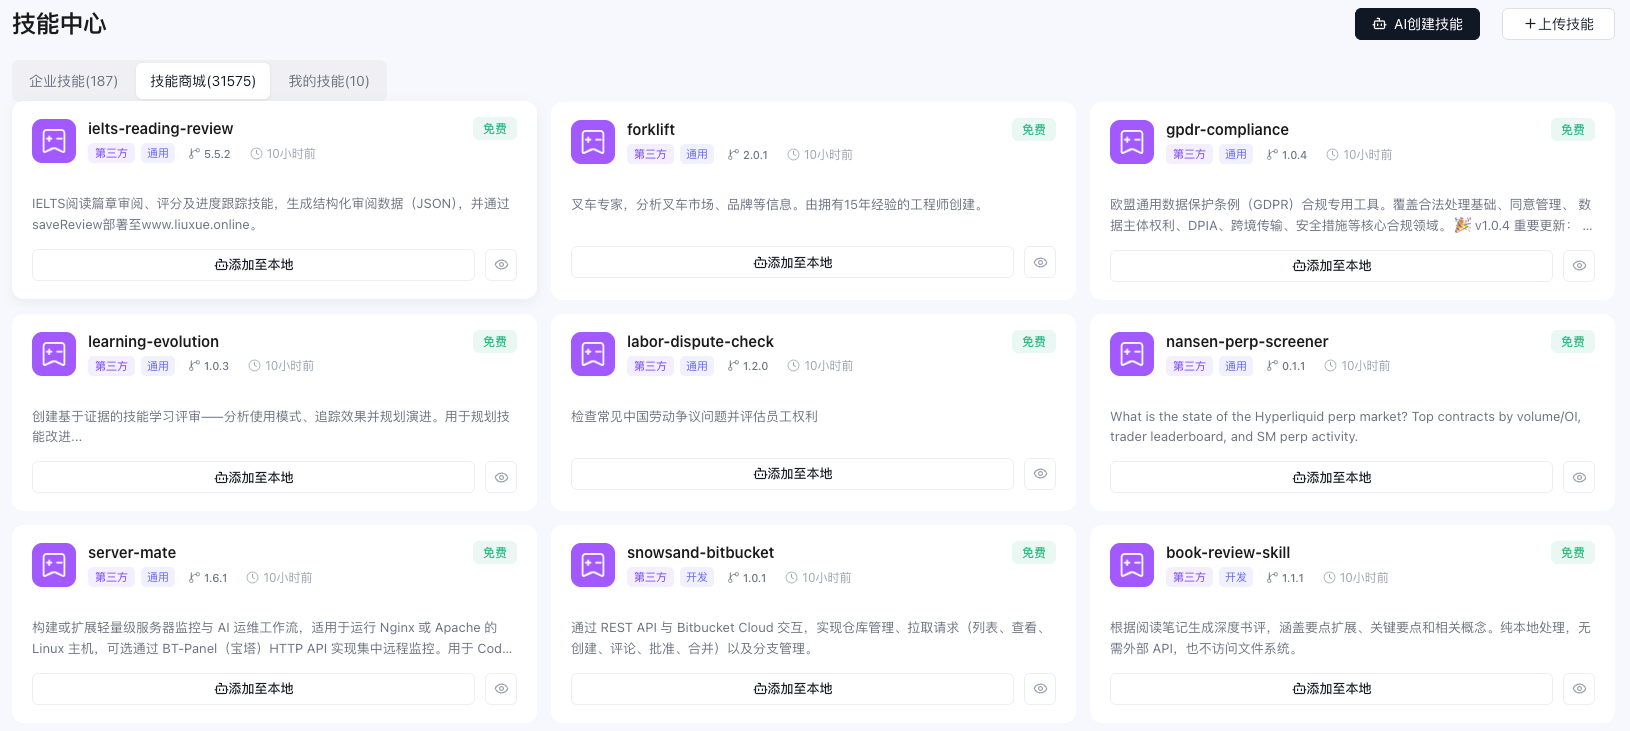Screen dimensions: 1630x731
Task: Click the AI创建技能 button
Action: (x=1417, y=24)
